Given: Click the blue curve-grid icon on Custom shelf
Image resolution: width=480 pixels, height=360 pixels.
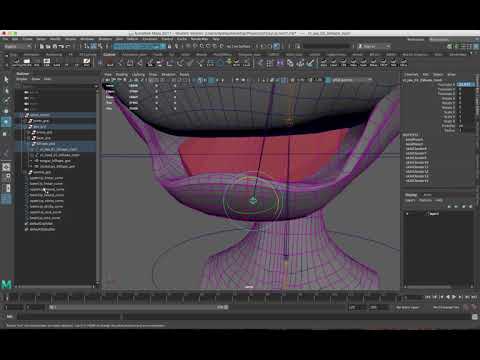Looking at the screenshot, I should (211, 62).
